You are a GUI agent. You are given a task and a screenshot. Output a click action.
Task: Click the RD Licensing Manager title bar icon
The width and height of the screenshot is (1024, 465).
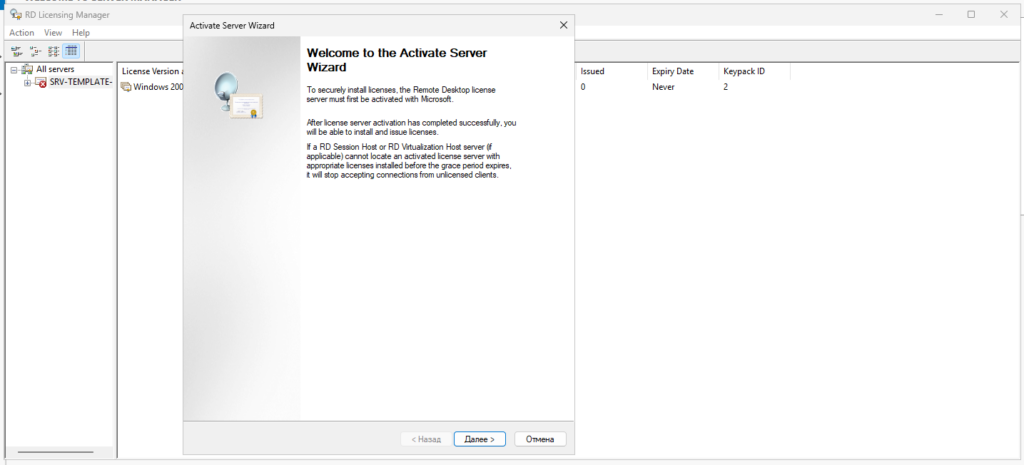(15, 14)
